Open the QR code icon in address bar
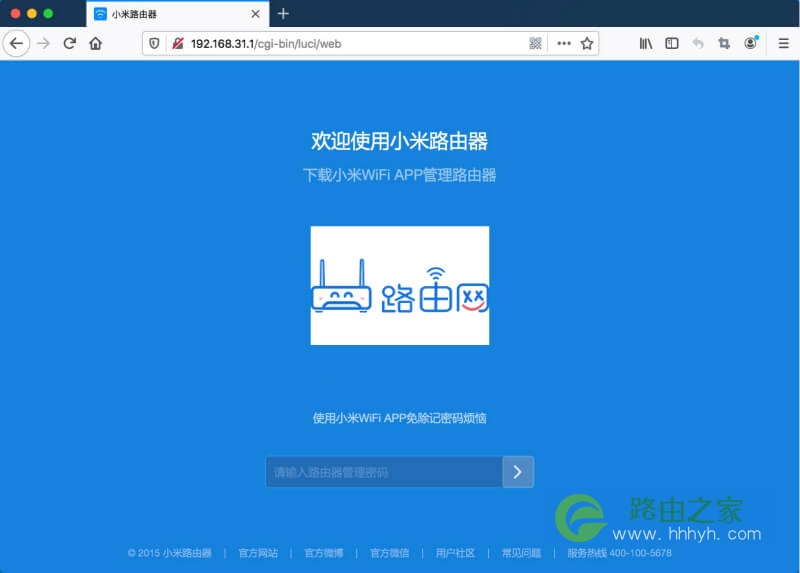 tap(535, 43)
